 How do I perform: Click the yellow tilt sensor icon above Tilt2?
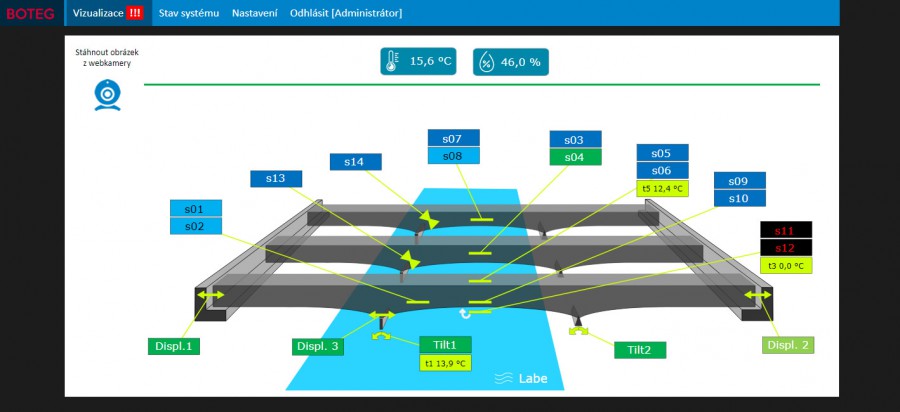pos(577,329)
